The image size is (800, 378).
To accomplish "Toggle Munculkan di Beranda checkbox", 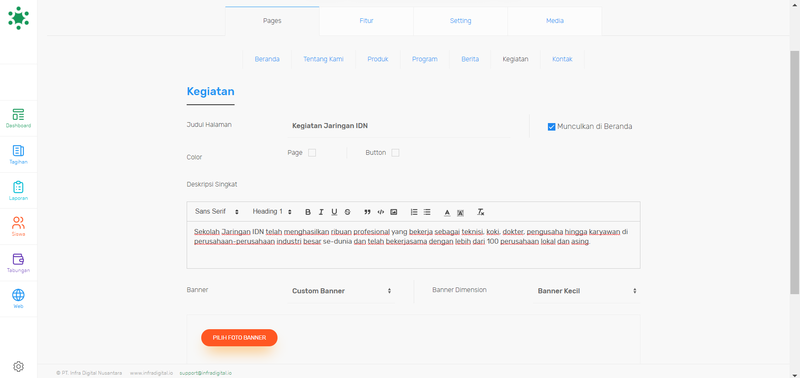I will tap(552, 127).
